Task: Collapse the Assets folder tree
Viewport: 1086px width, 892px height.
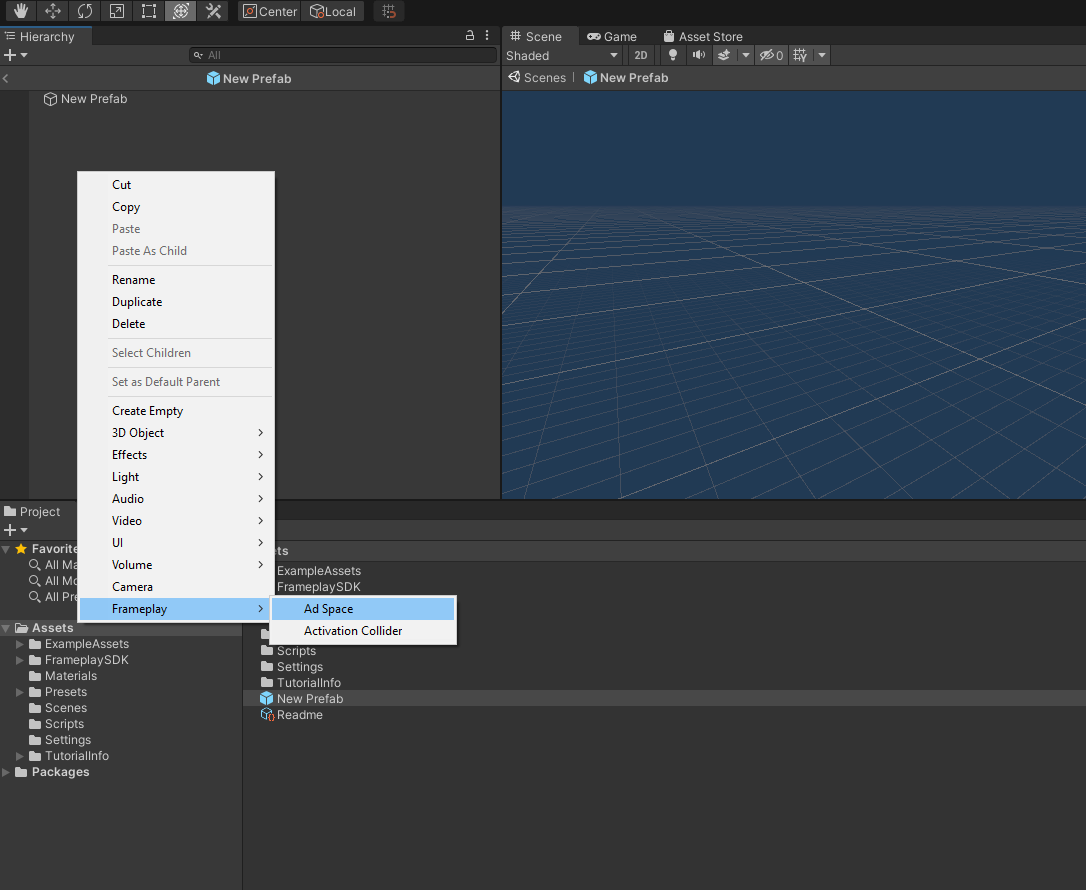Action: (6, 628)
